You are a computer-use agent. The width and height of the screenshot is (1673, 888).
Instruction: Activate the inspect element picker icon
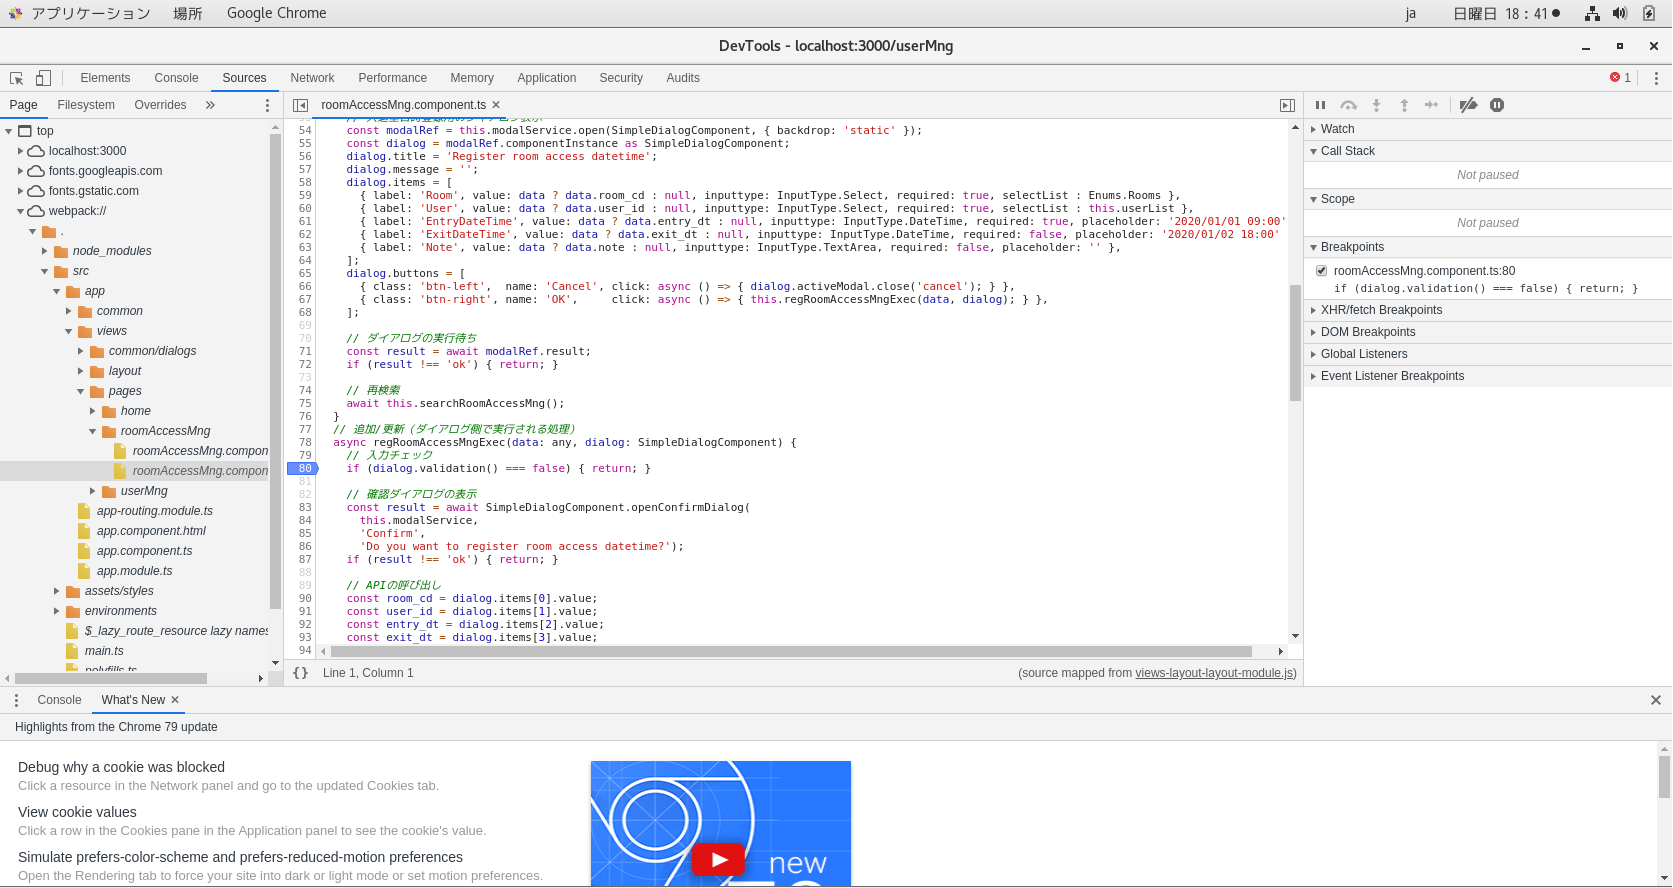(17, 78)
